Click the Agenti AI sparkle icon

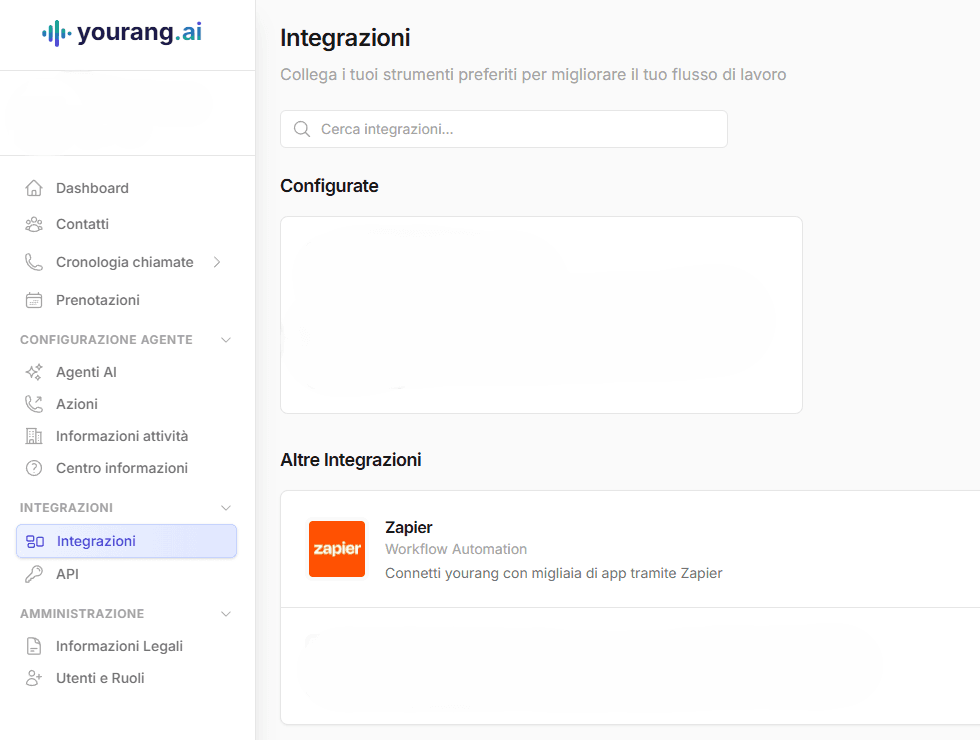coord(34,372)
